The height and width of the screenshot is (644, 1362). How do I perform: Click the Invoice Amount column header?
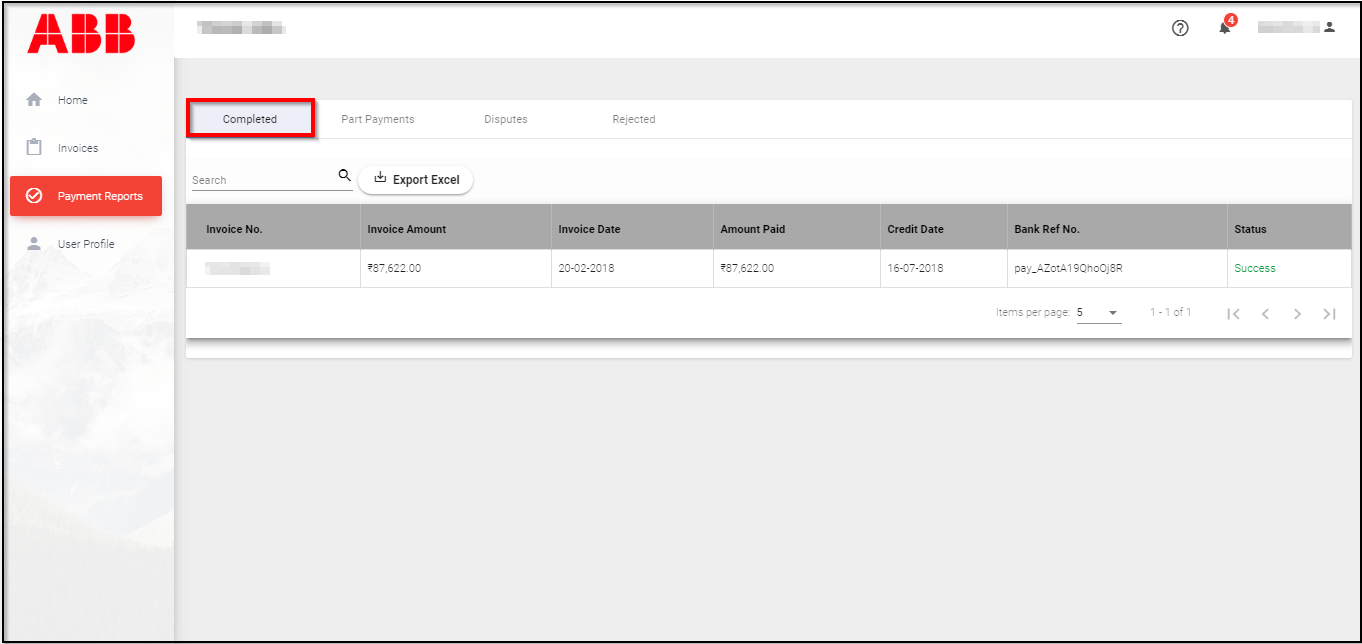point(406,229)
